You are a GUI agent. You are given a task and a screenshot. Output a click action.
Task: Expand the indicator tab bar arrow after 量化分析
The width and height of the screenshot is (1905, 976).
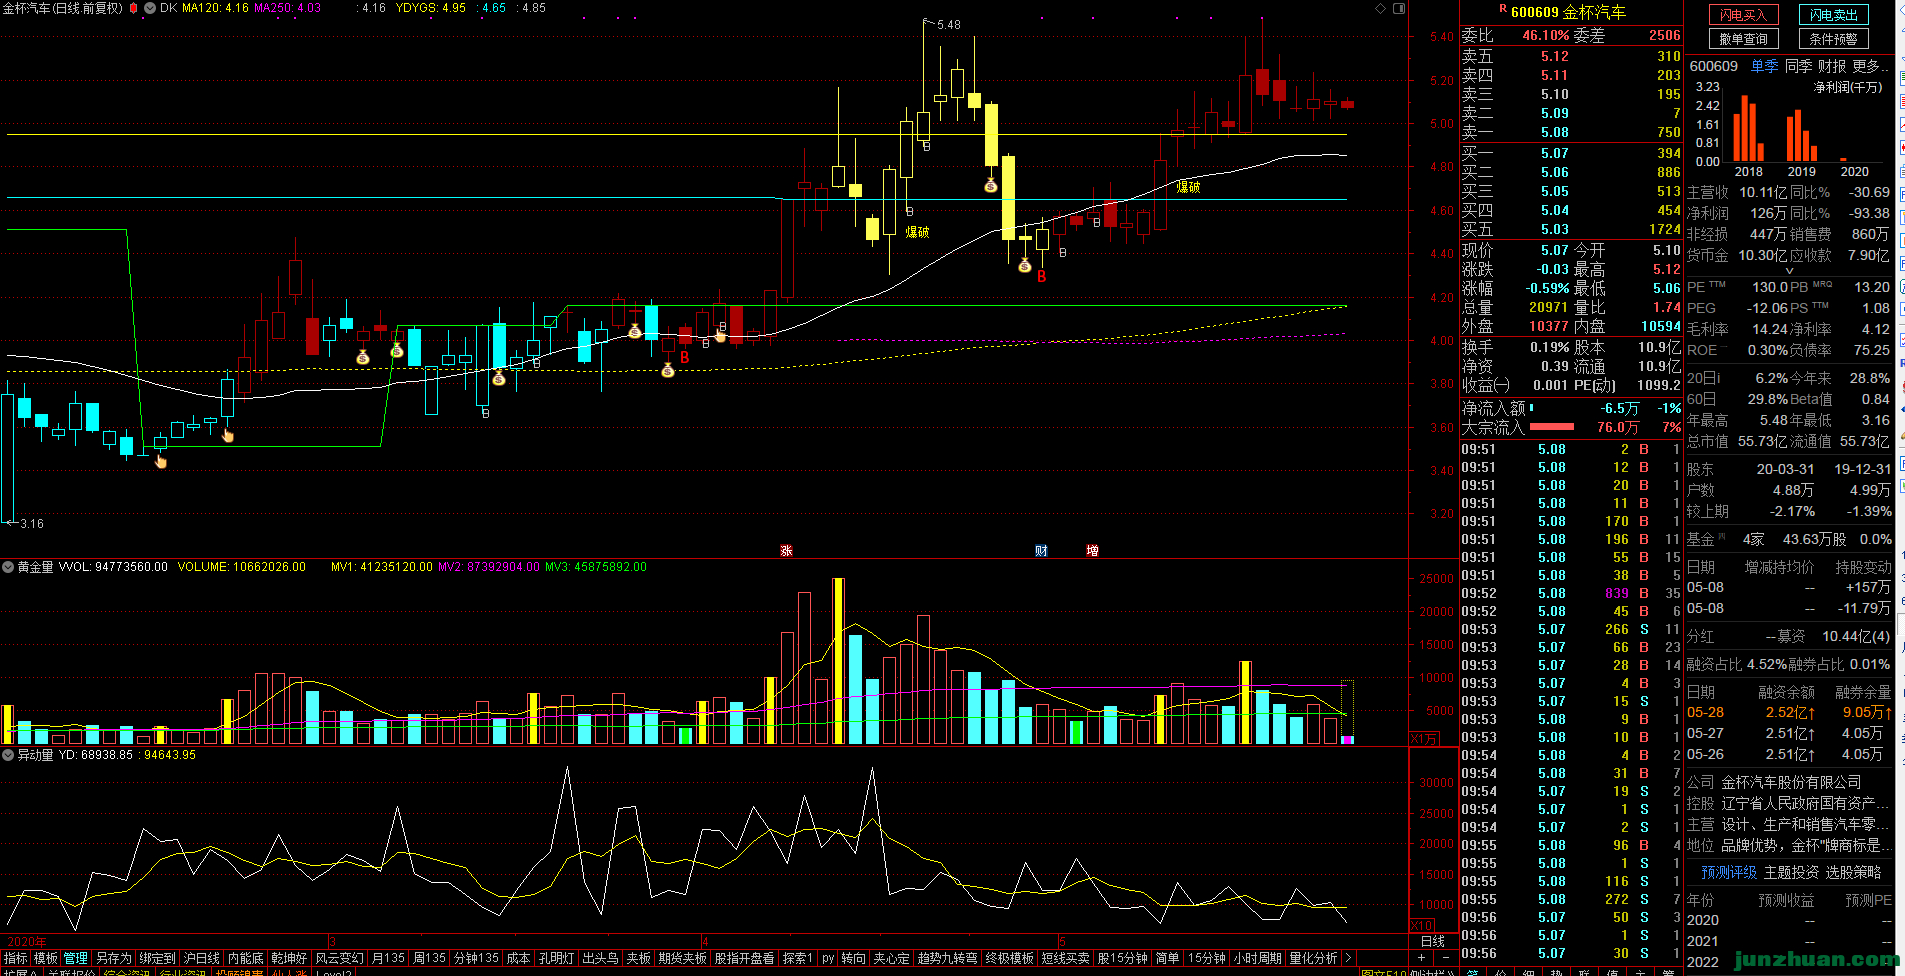(x=1348, y=958)
